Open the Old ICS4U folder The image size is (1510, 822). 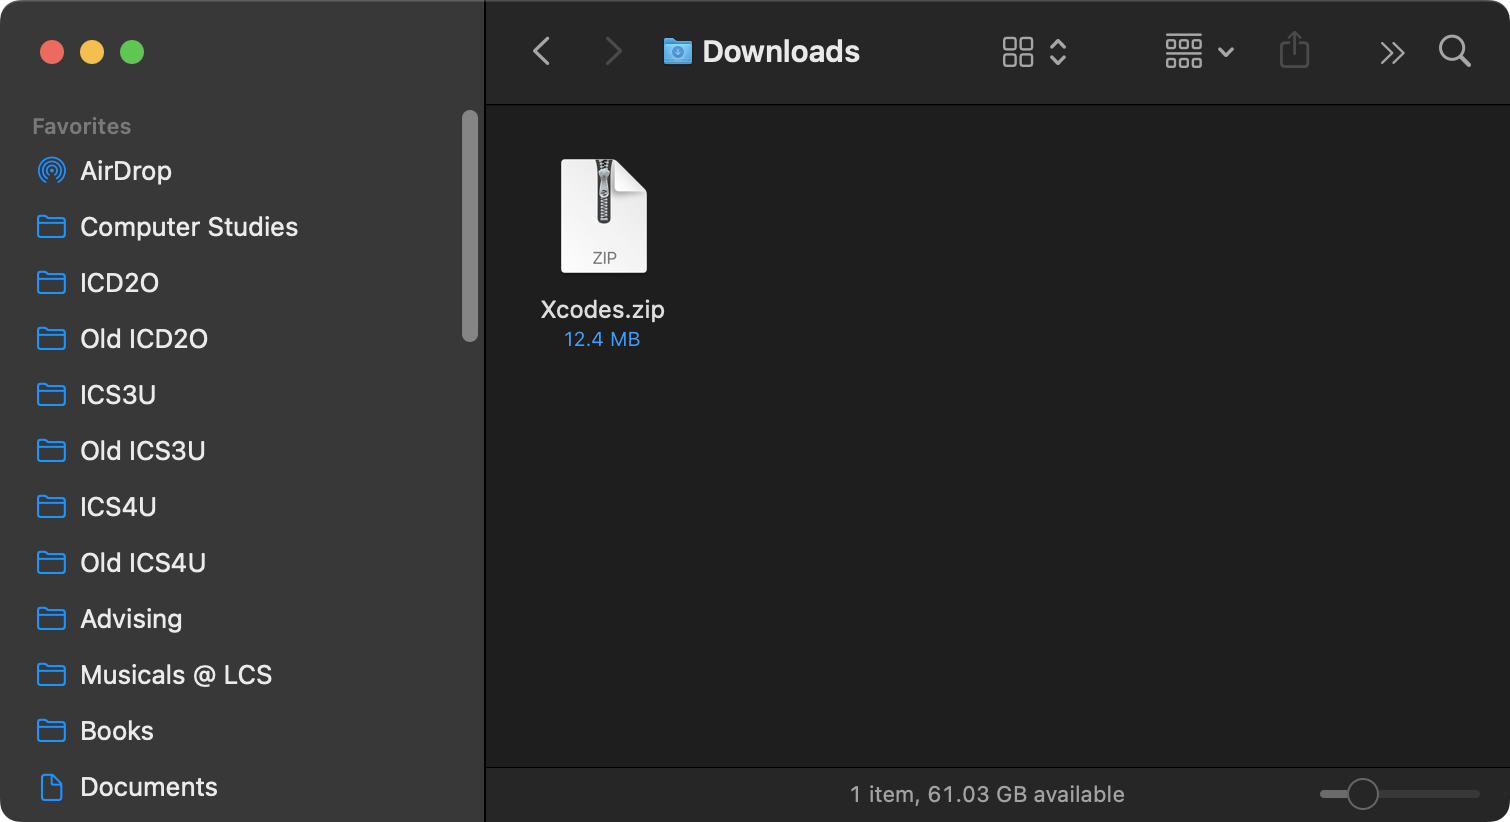point(142,563)
